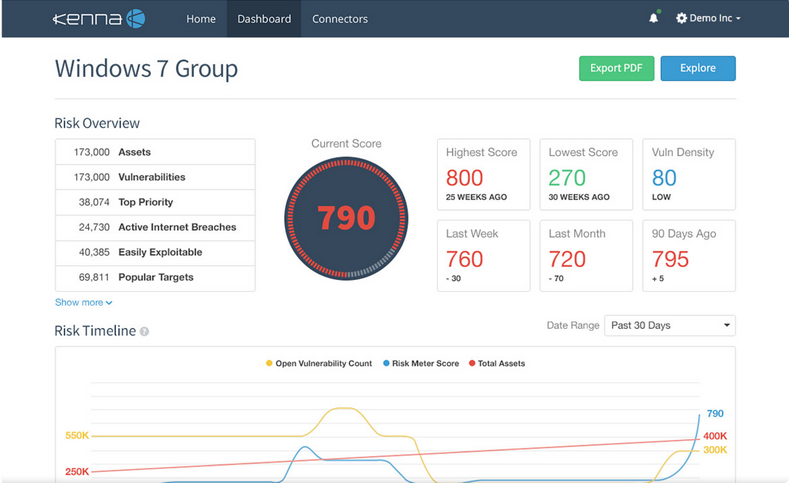Go to the Home tab
796x500 pixels.
(x=201, y=19)
